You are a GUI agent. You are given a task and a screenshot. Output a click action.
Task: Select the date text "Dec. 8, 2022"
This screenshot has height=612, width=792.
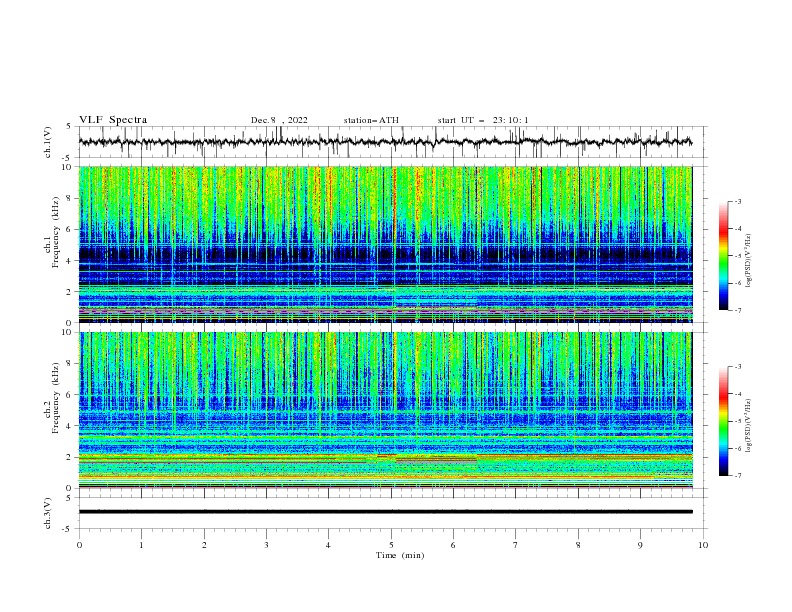tap(279, 120)
